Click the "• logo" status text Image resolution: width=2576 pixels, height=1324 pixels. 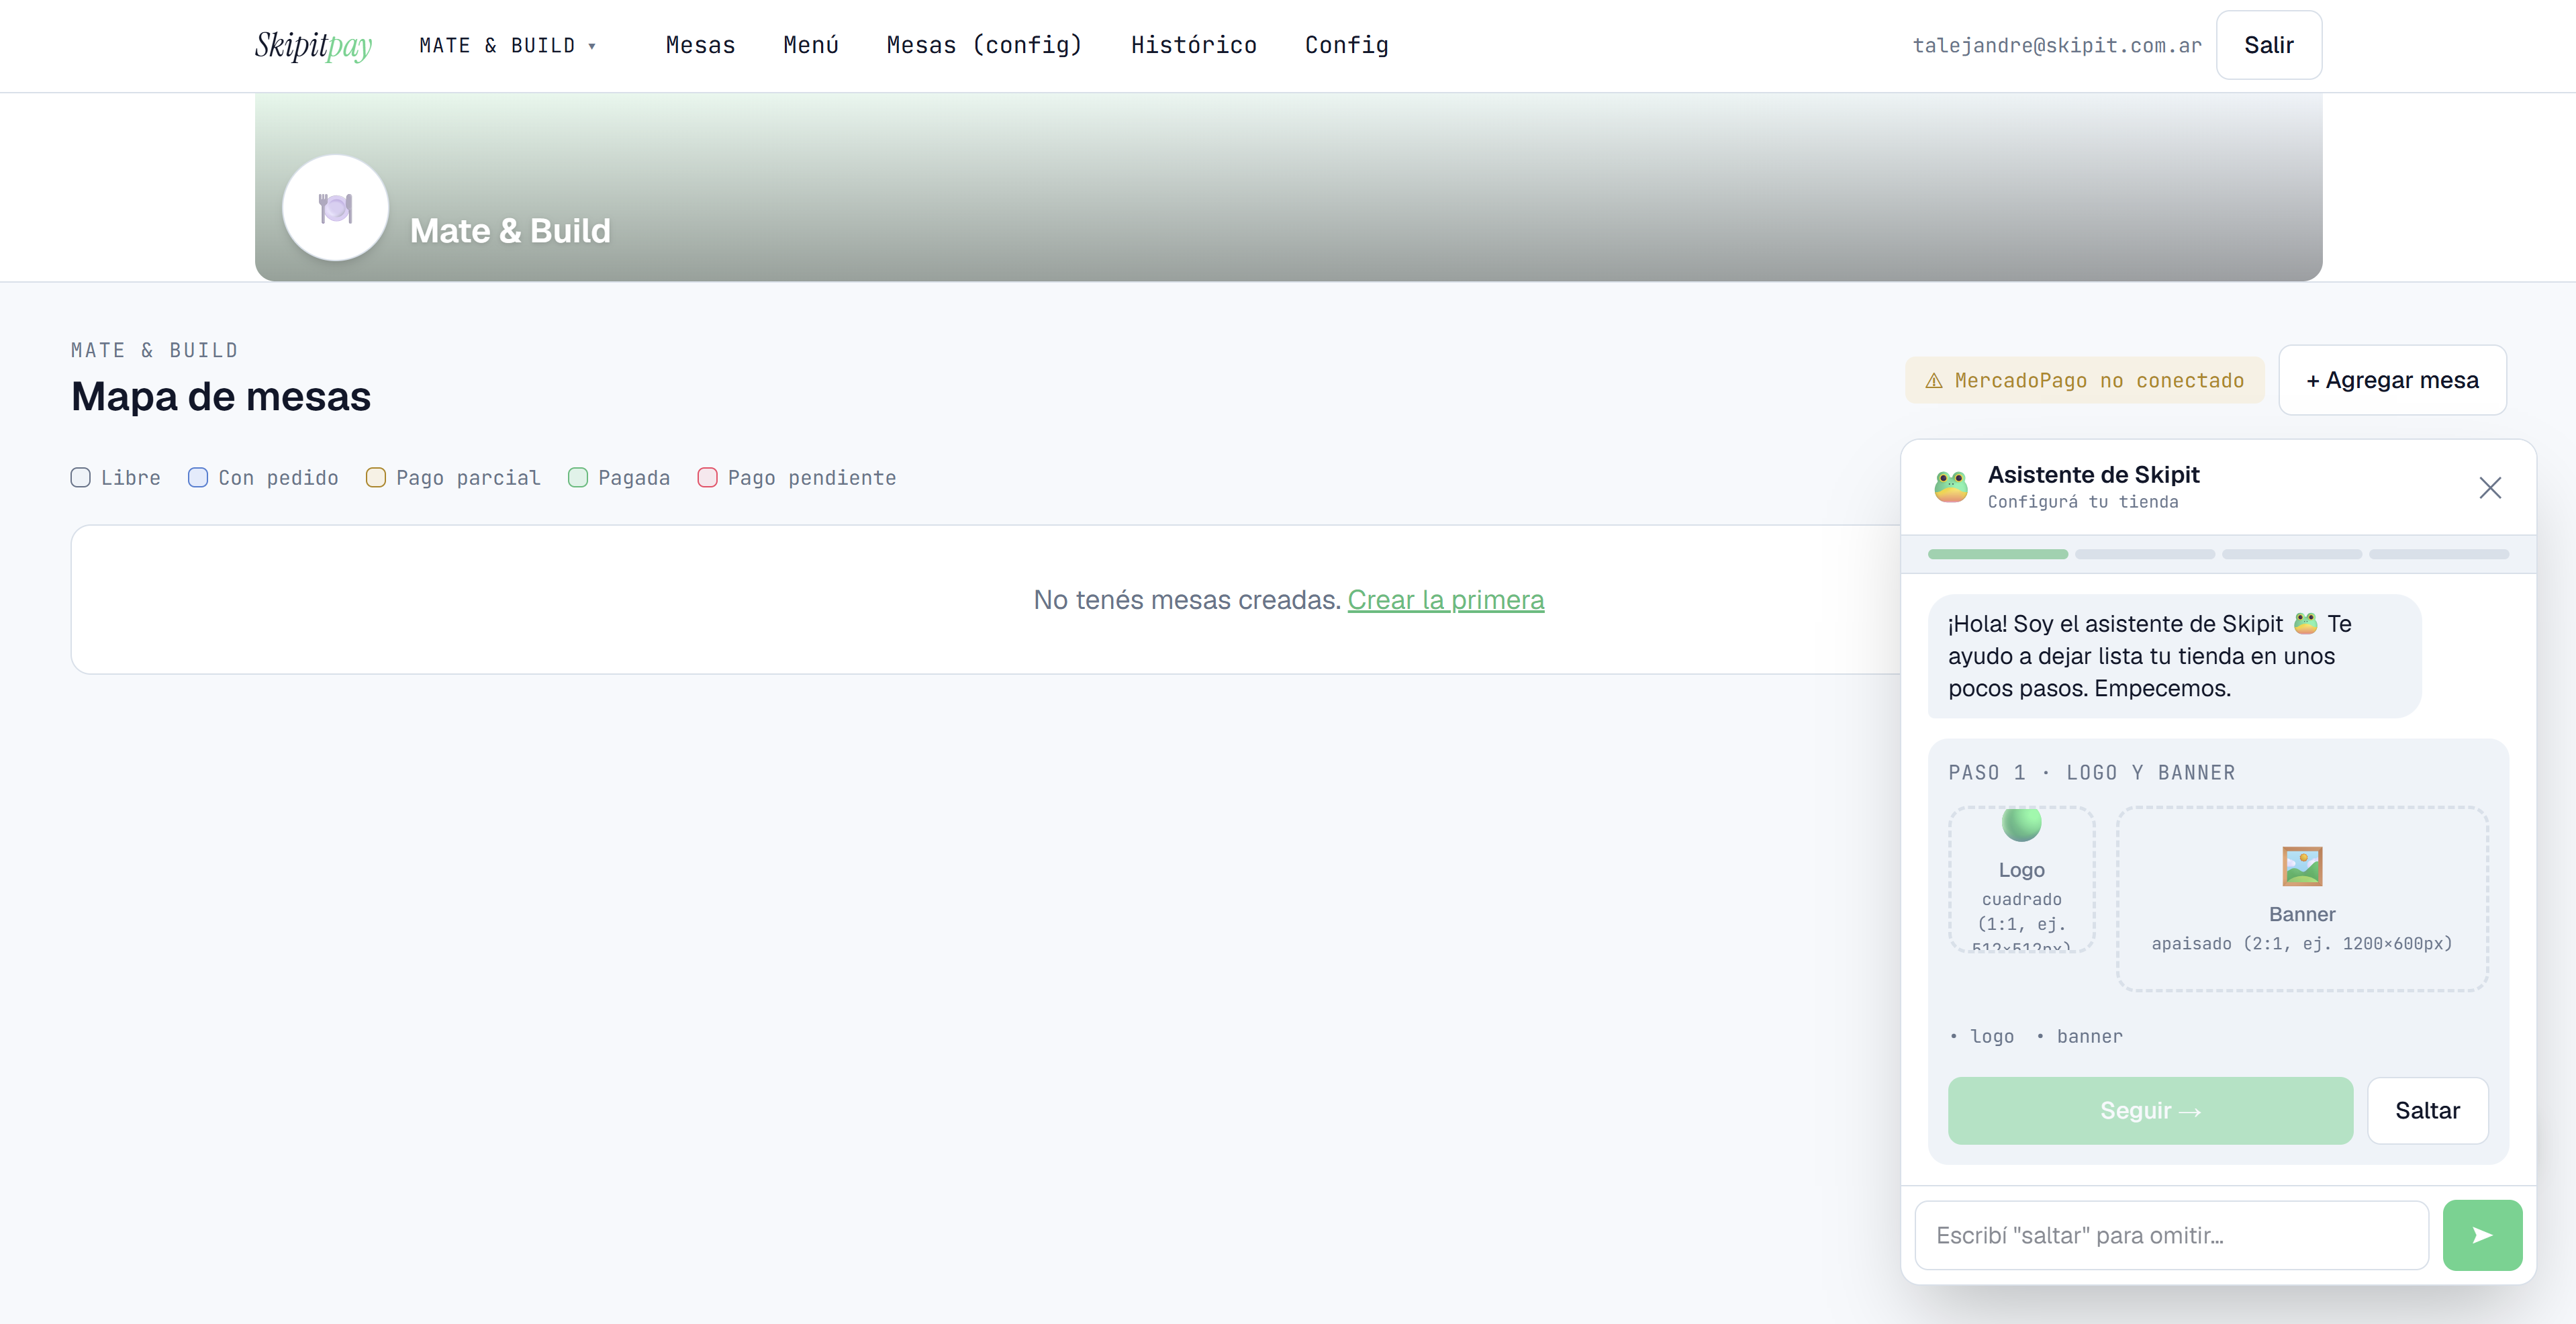coord(1982,1037)
